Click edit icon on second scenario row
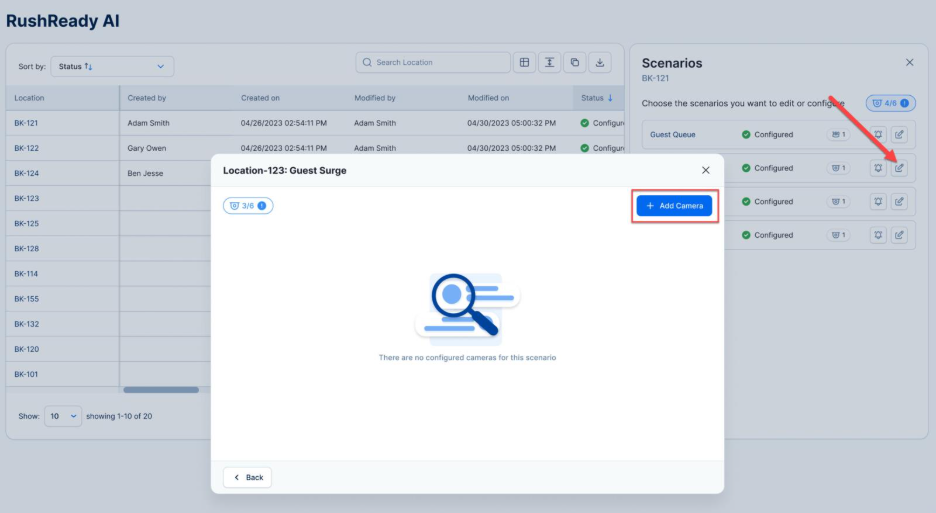Viewport: 936px width, 513px height. [899, 168]
